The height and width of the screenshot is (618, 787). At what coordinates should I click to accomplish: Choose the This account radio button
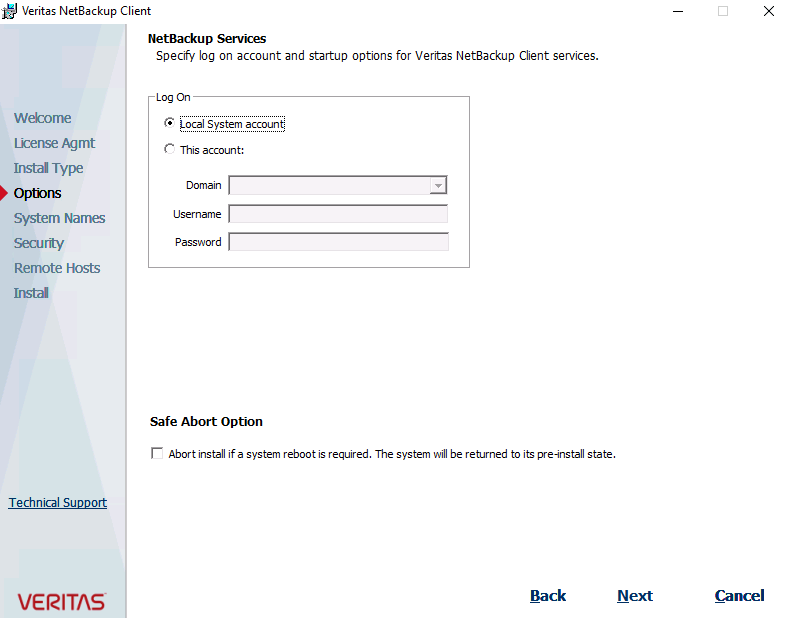click(169, 150)
